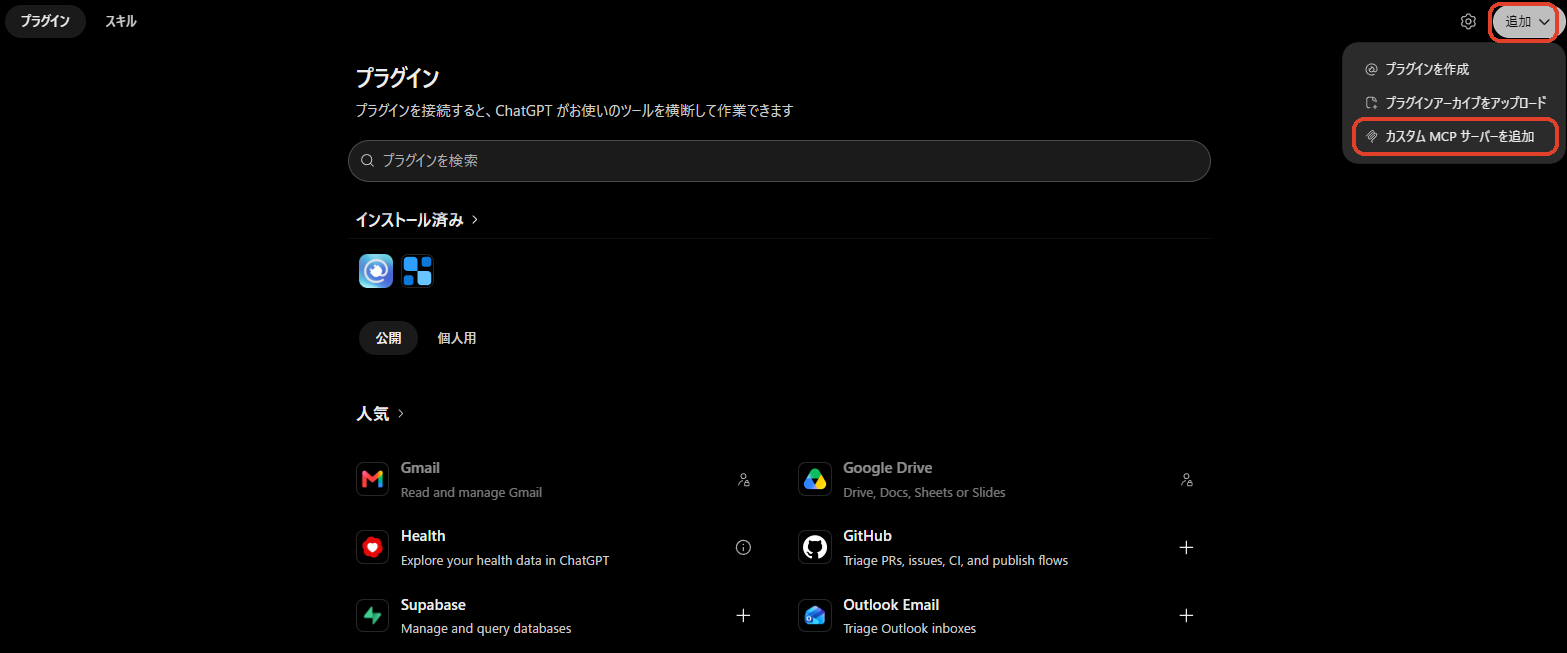Open the Health info icon

point(743,548)
